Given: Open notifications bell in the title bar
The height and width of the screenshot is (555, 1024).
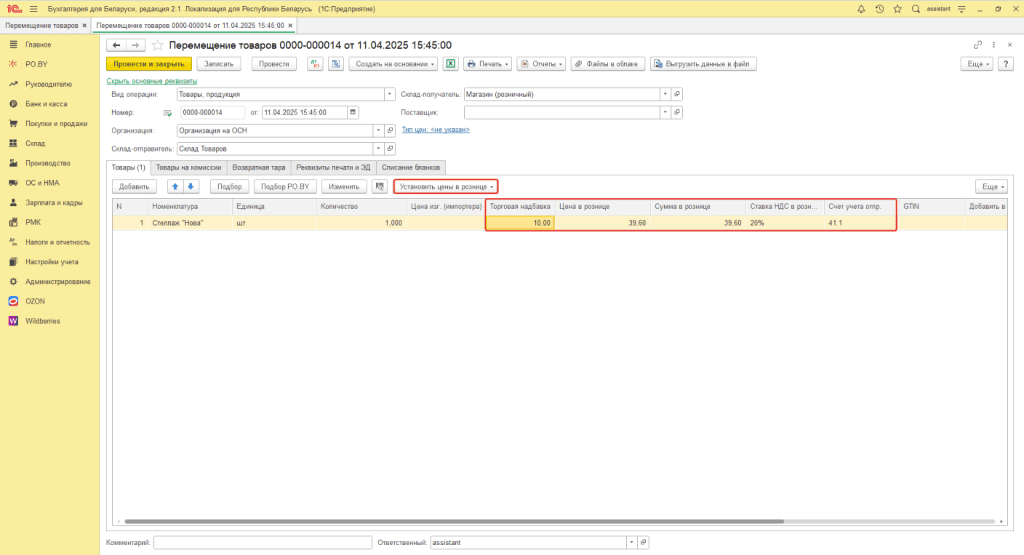Looking at the screenshot, I should pos(861,9).
